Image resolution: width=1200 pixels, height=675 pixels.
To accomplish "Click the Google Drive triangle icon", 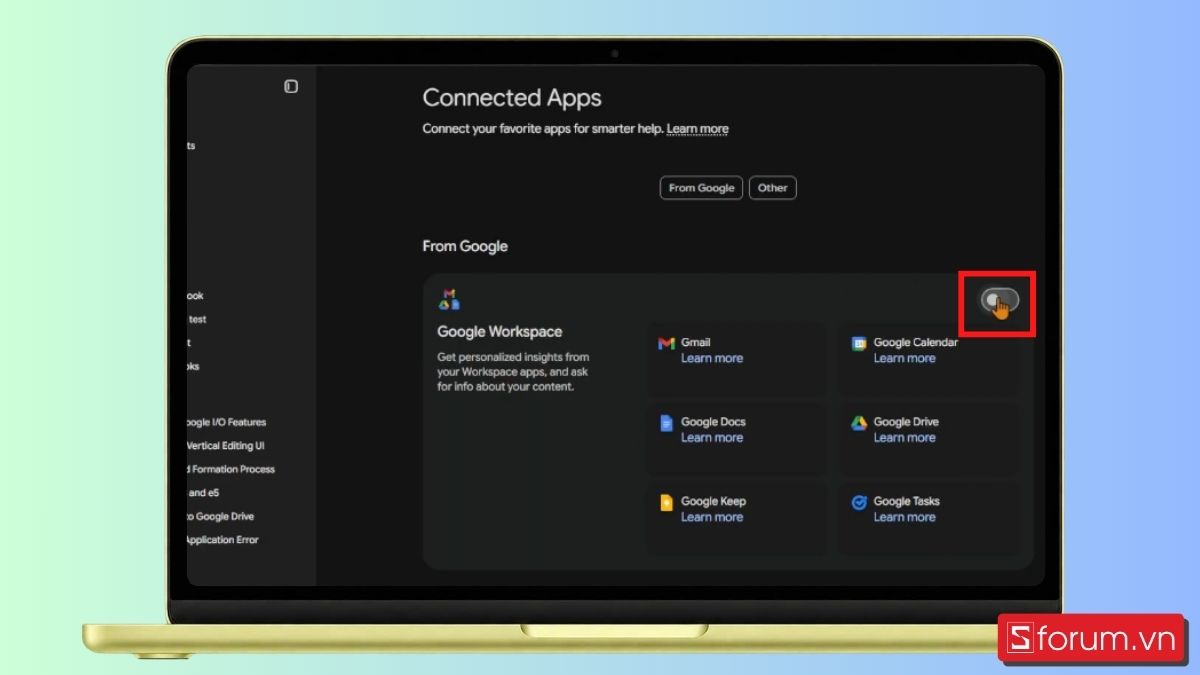I will pyautogui.click(x=859, y=423).
